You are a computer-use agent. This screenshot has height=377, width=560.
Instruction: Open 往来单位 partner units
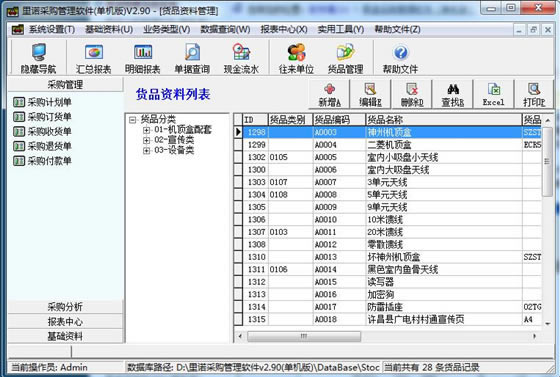pyautogui.click(x=296, y=58)
